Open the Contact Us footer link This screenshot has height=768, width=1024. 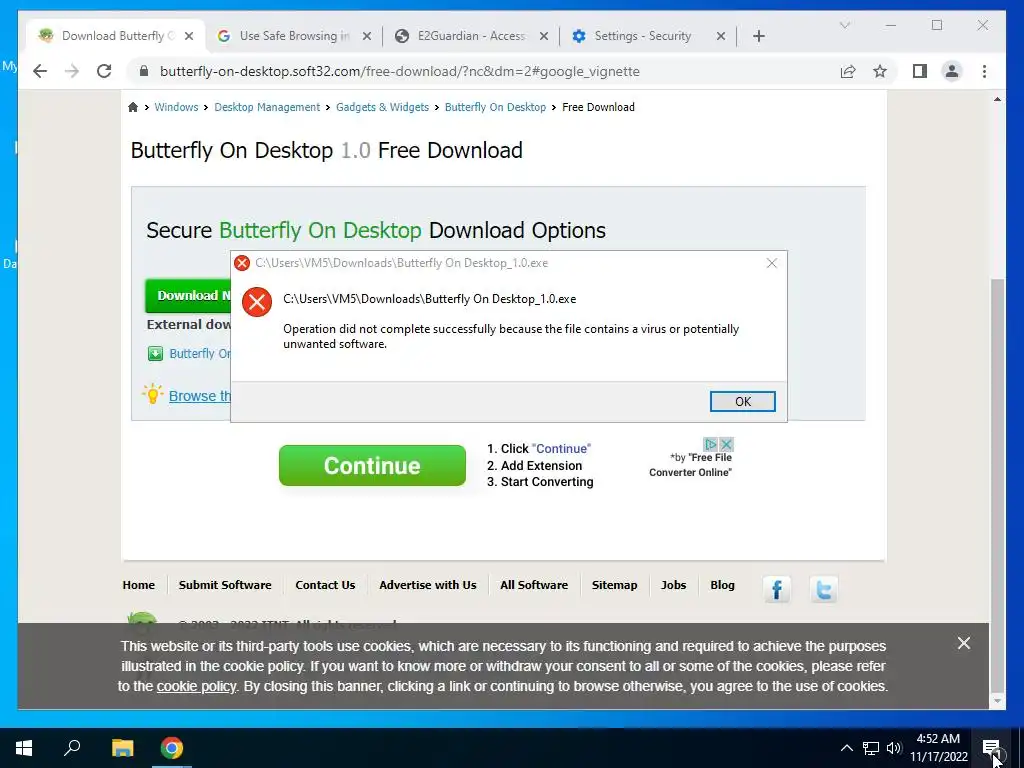(325, 585)
